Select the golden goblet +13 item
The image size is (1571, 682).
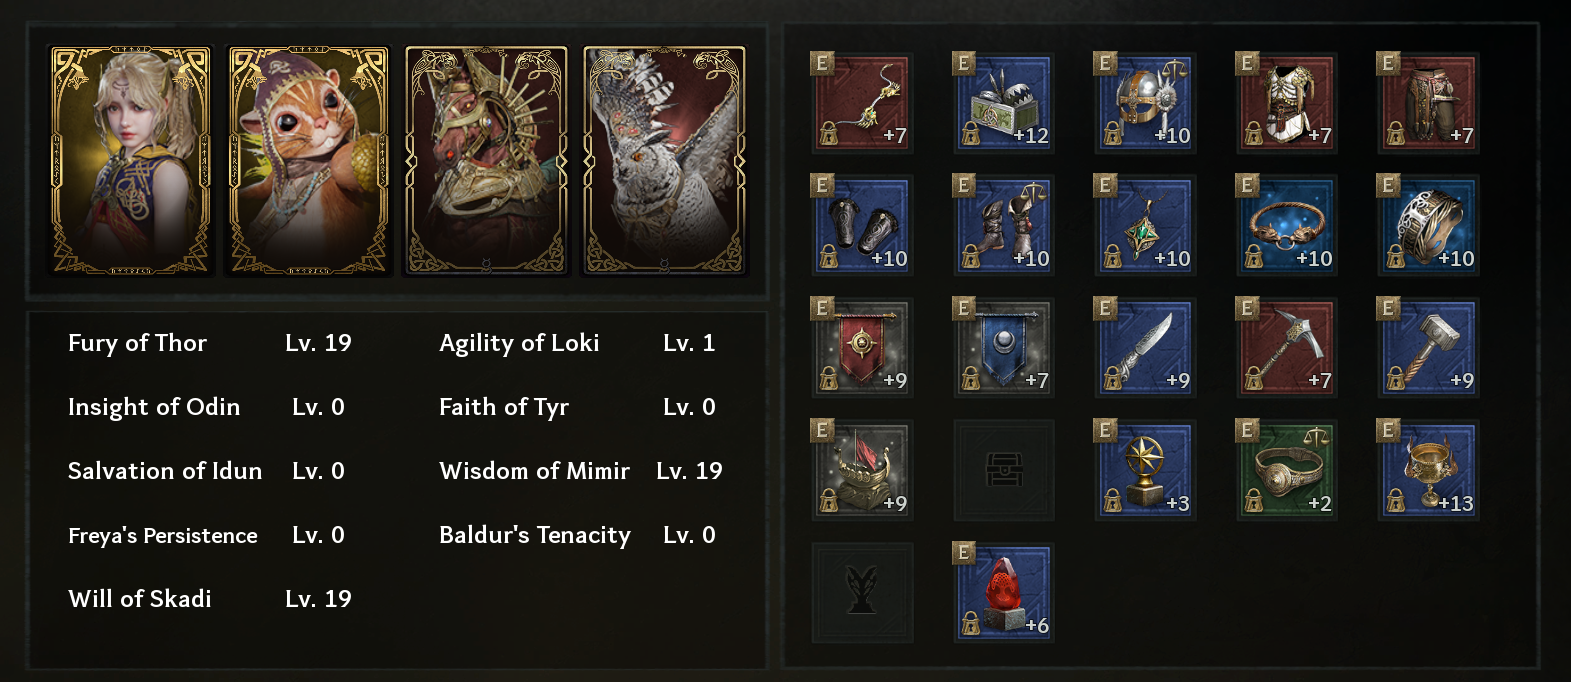(x=1428, y=471)
